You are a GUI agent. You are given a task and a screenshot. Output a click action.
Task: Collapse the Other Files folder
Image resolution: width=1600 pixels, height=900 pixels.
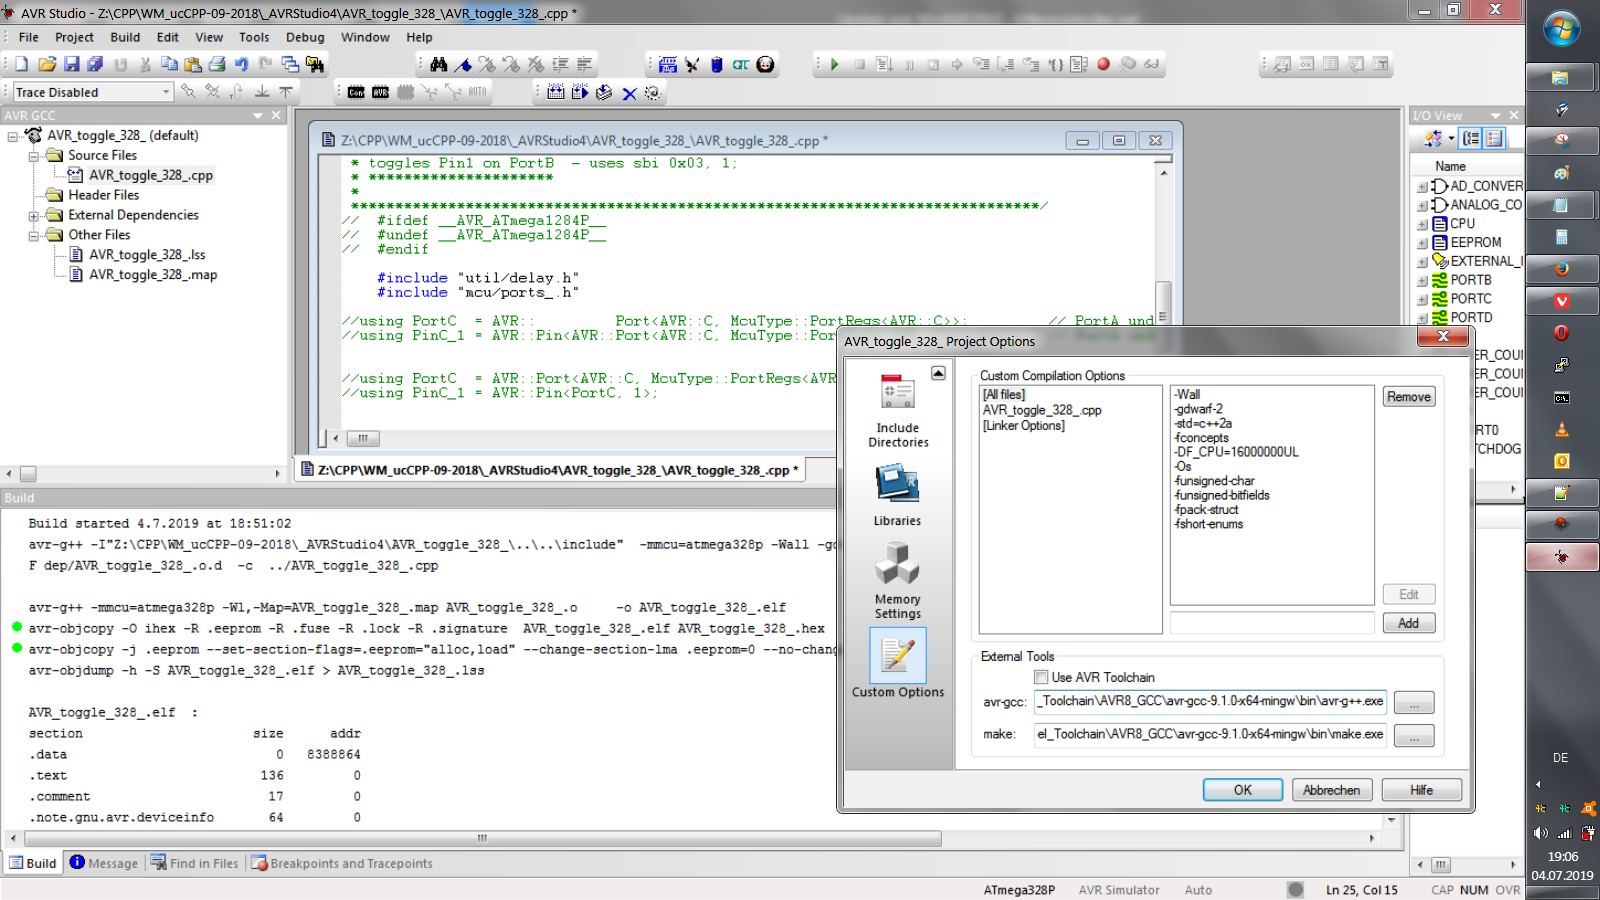click(33, 236)
